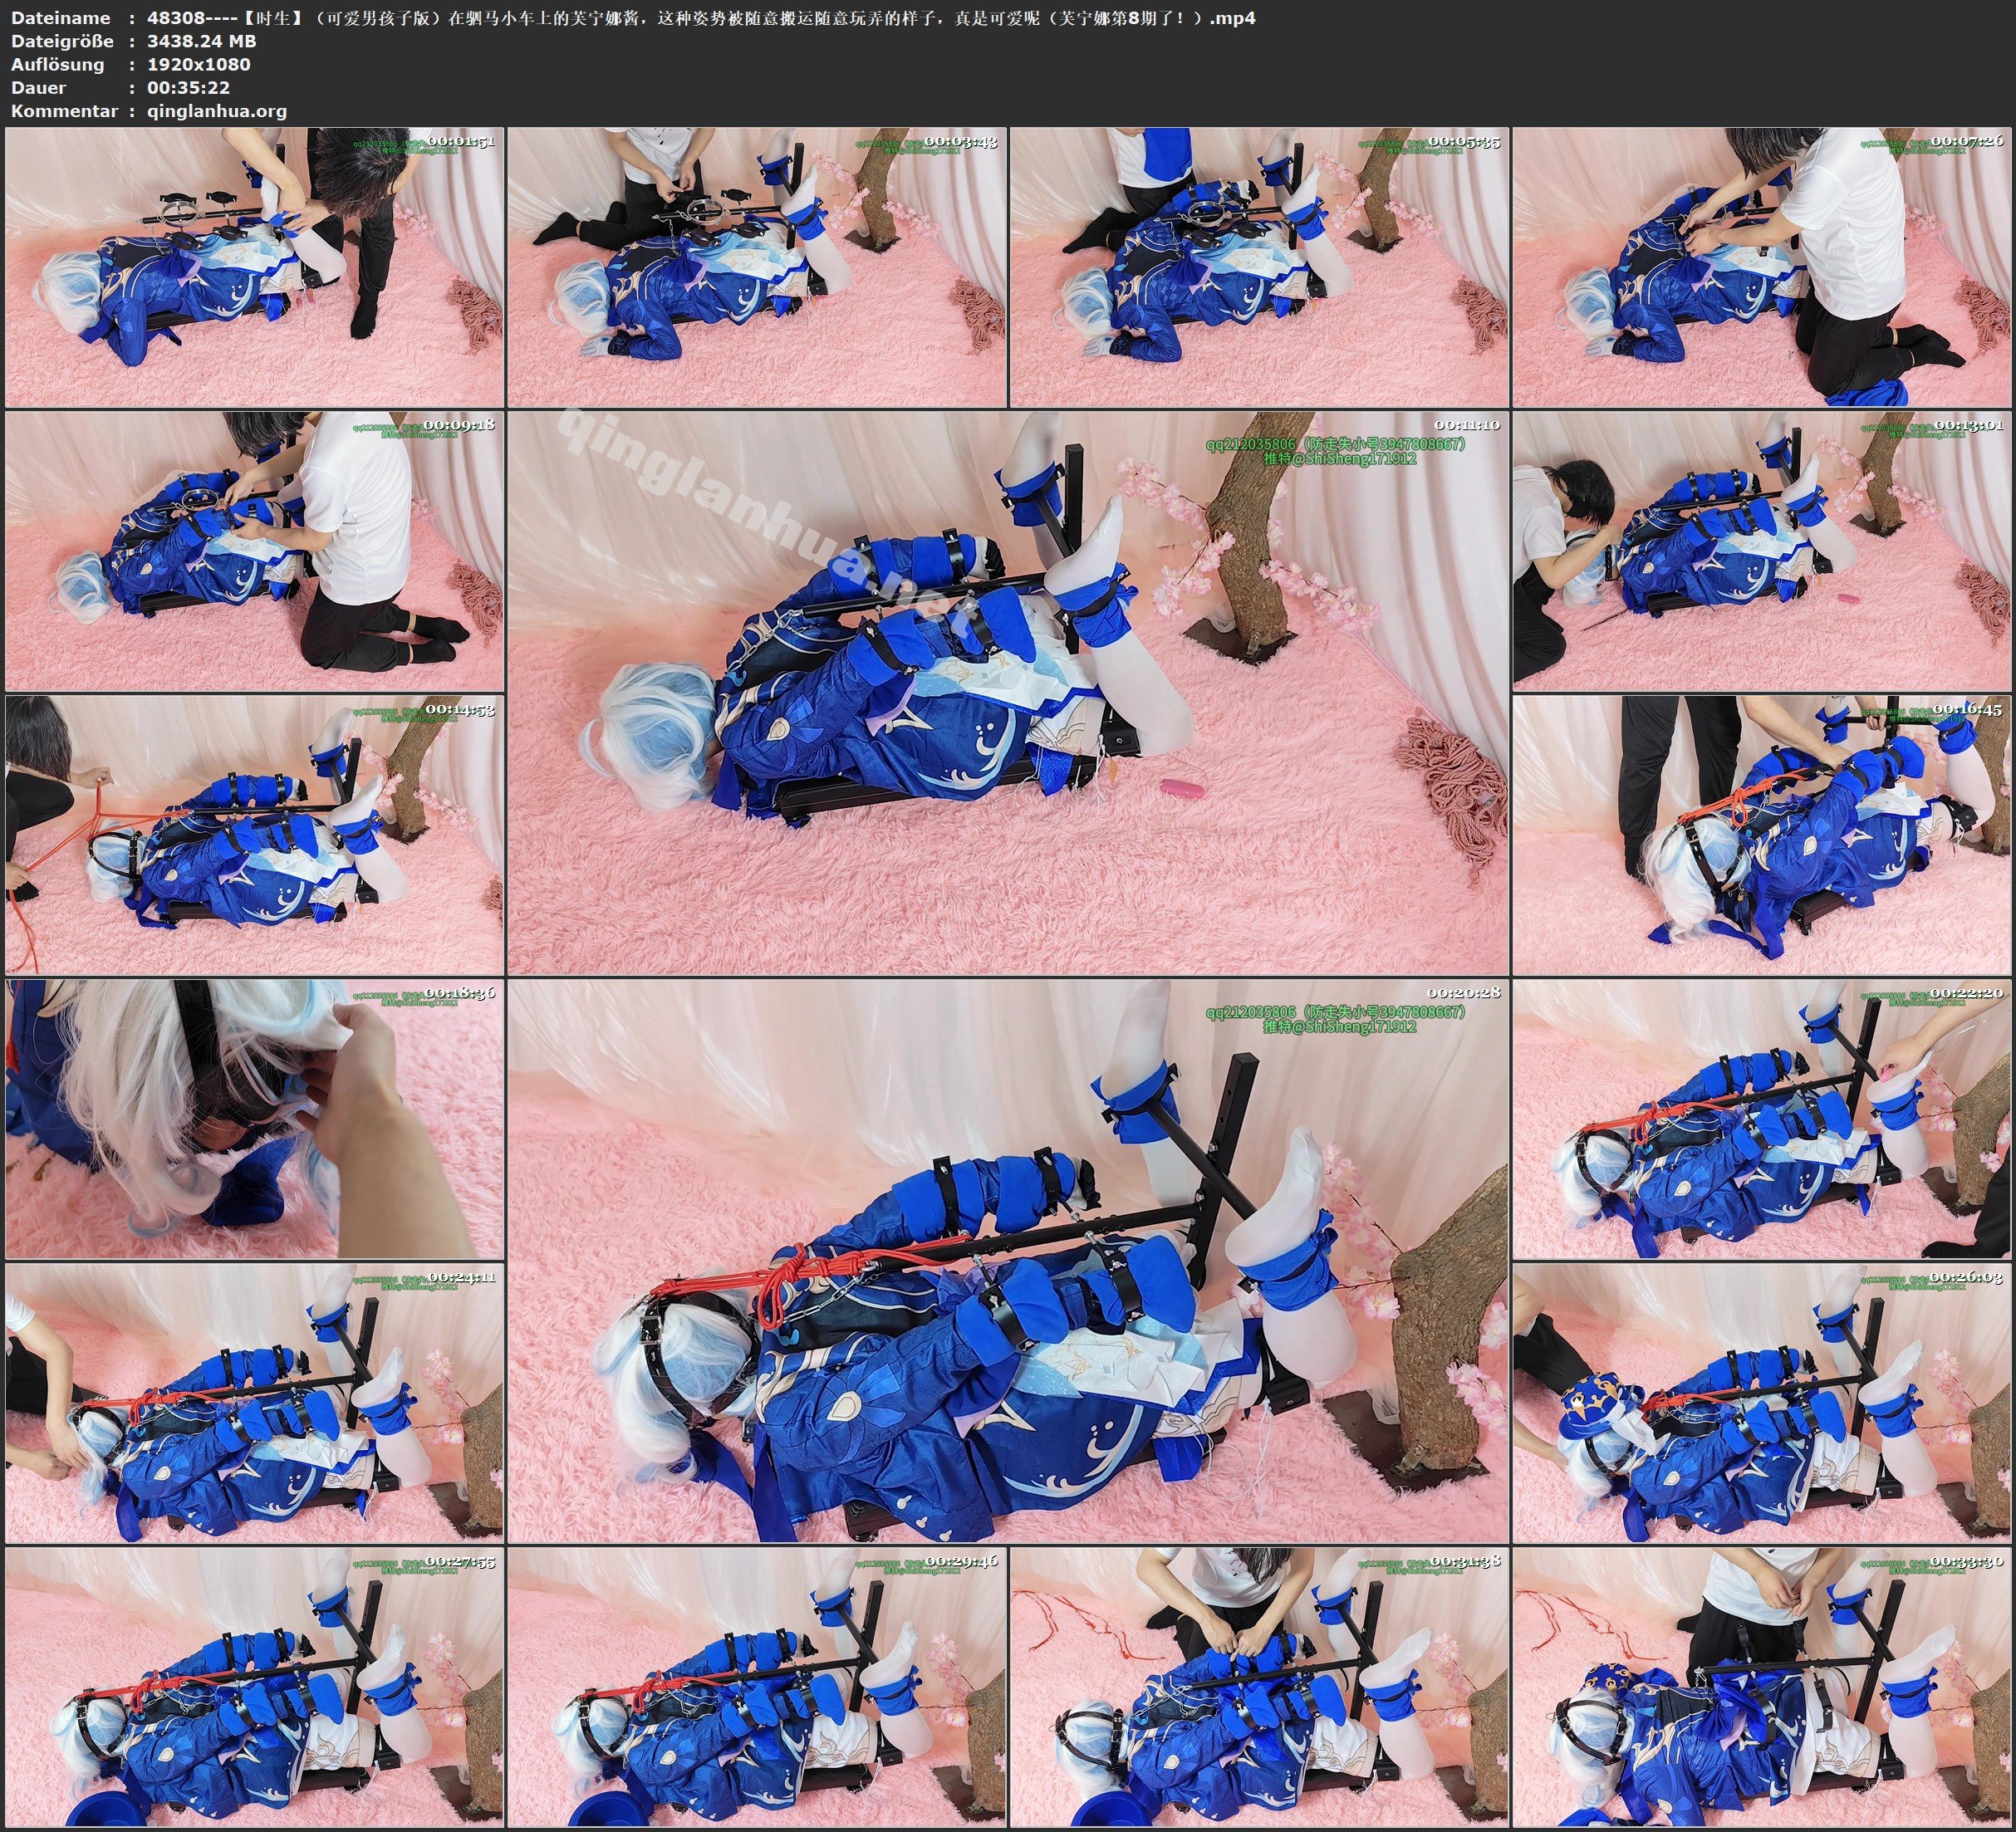
Task: Select the thumbnail timestamped 00:03:43
Action: 756,267
